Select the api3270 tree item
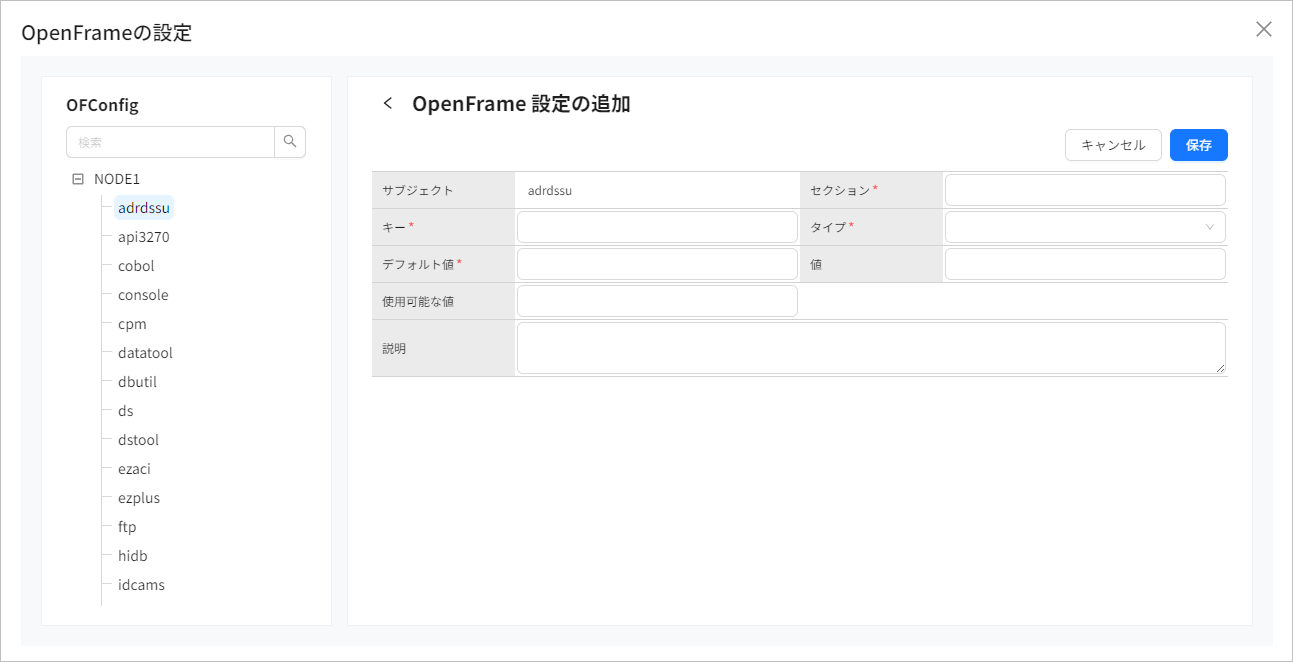This screenshot has height=662, width=1293. click(x=142, y=236)
